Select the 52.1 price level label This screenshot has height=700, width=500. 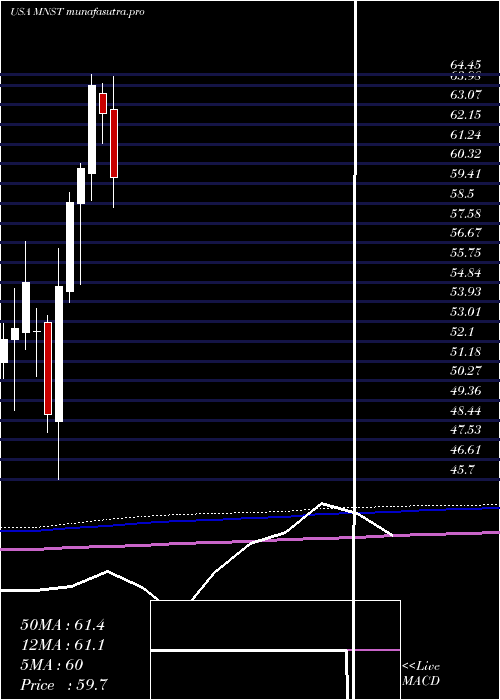[462, 332]
